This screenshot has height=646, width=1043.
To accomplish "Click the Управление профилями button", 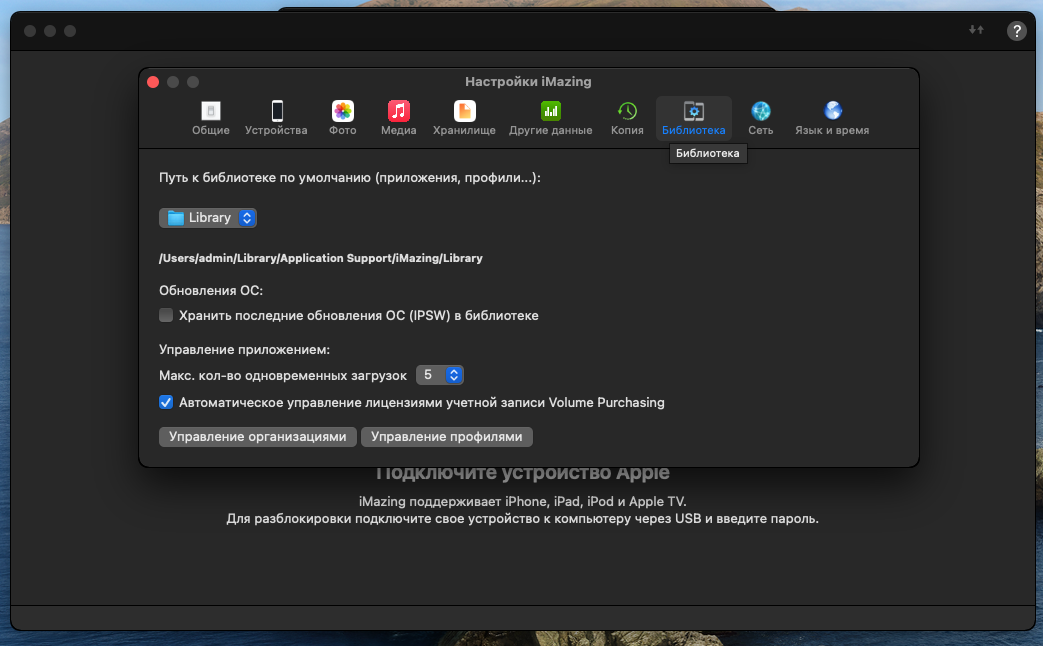I will pyautogui.click(x=447, y=437).
